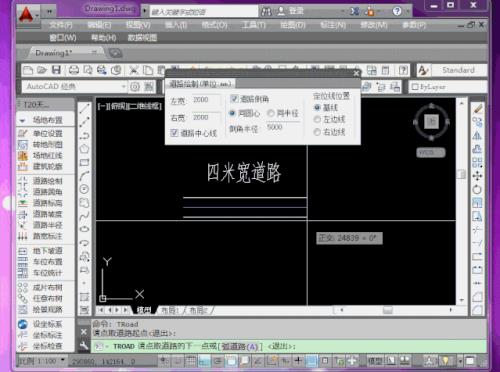Open command line wrench settings

pos(84,346)
